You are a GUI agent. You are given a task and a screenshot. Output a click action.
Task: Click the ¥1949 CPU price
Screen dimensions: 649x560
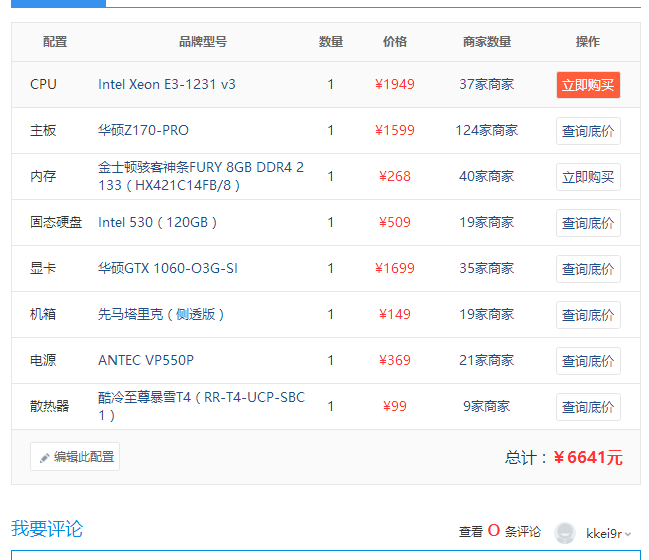click(394, 84)
